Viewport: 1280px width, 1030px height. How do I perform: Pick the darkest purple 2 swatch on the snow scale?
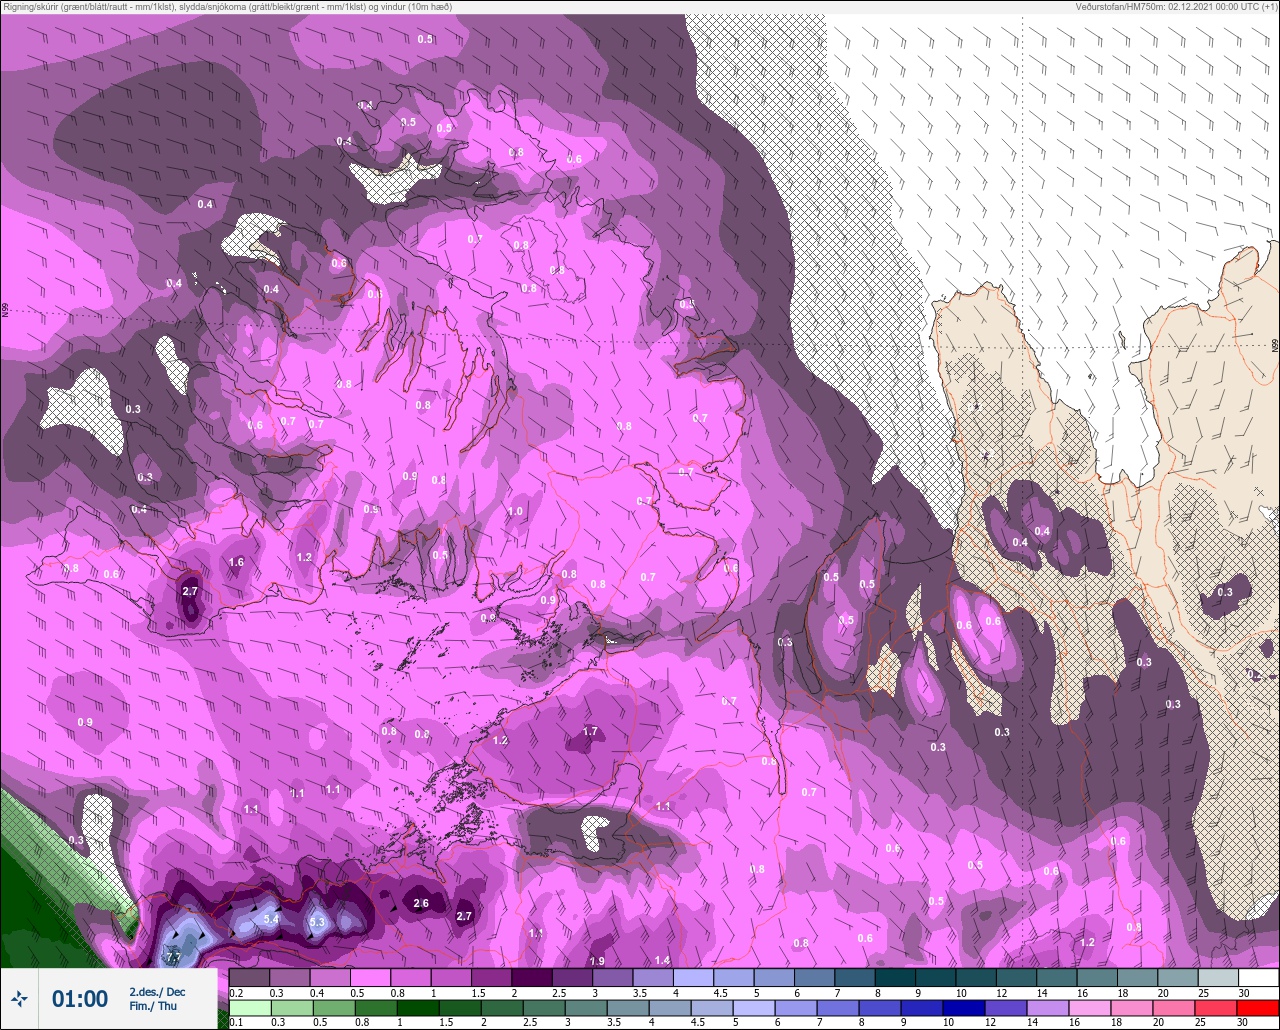[x=532, y=977]
